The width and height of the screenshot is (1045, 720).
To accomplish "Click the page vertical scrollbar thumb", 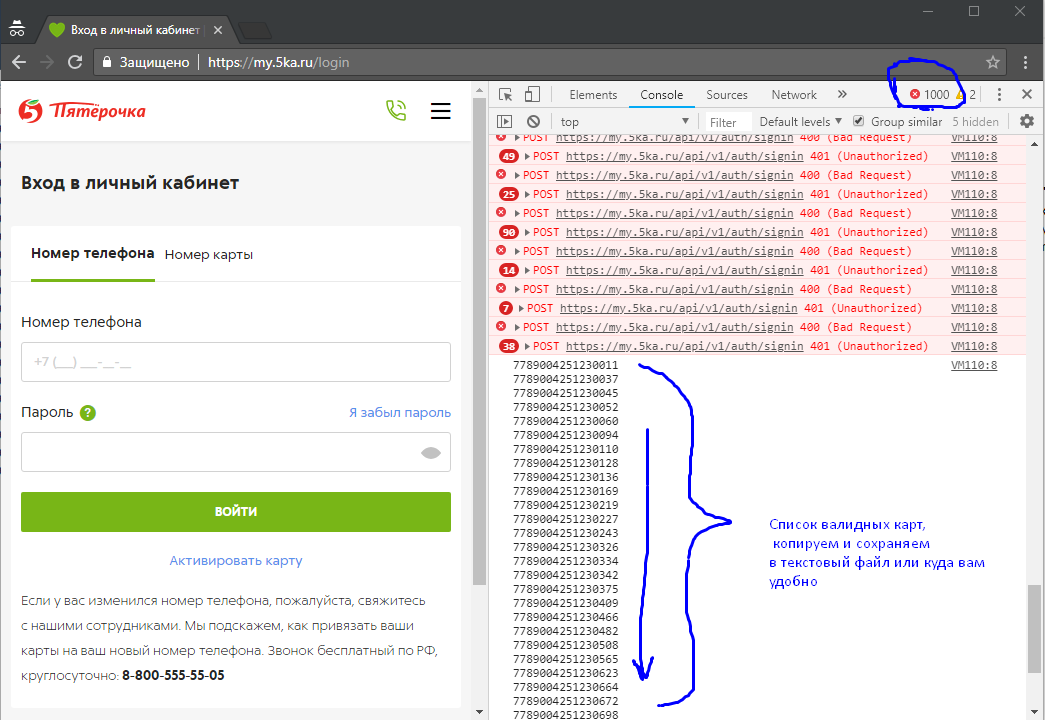I will coord(479,340).
